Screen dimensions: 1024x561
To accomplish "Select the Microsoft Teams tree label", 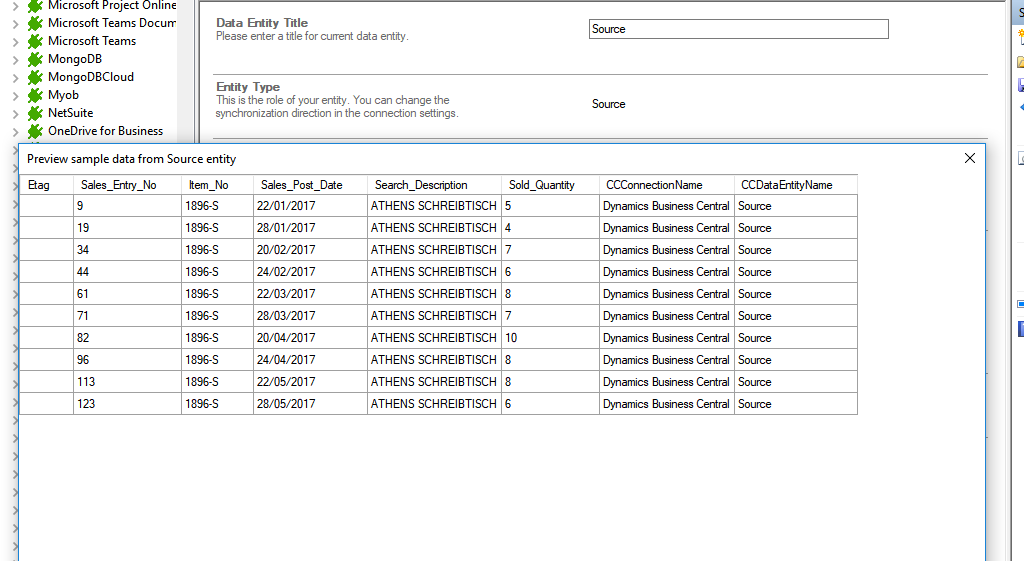I will click(92, 41).
